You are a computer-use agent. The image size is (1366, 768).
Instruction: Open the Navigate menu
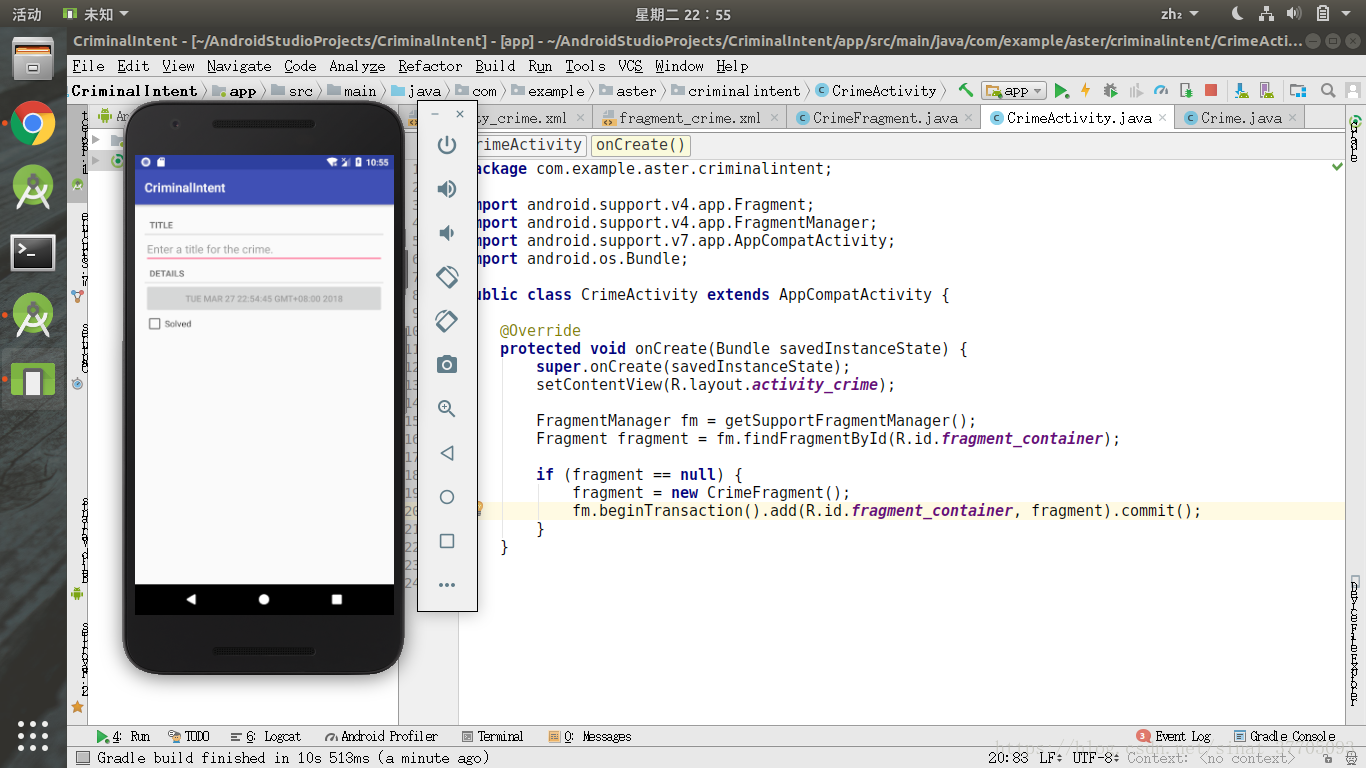pos(239,66)
